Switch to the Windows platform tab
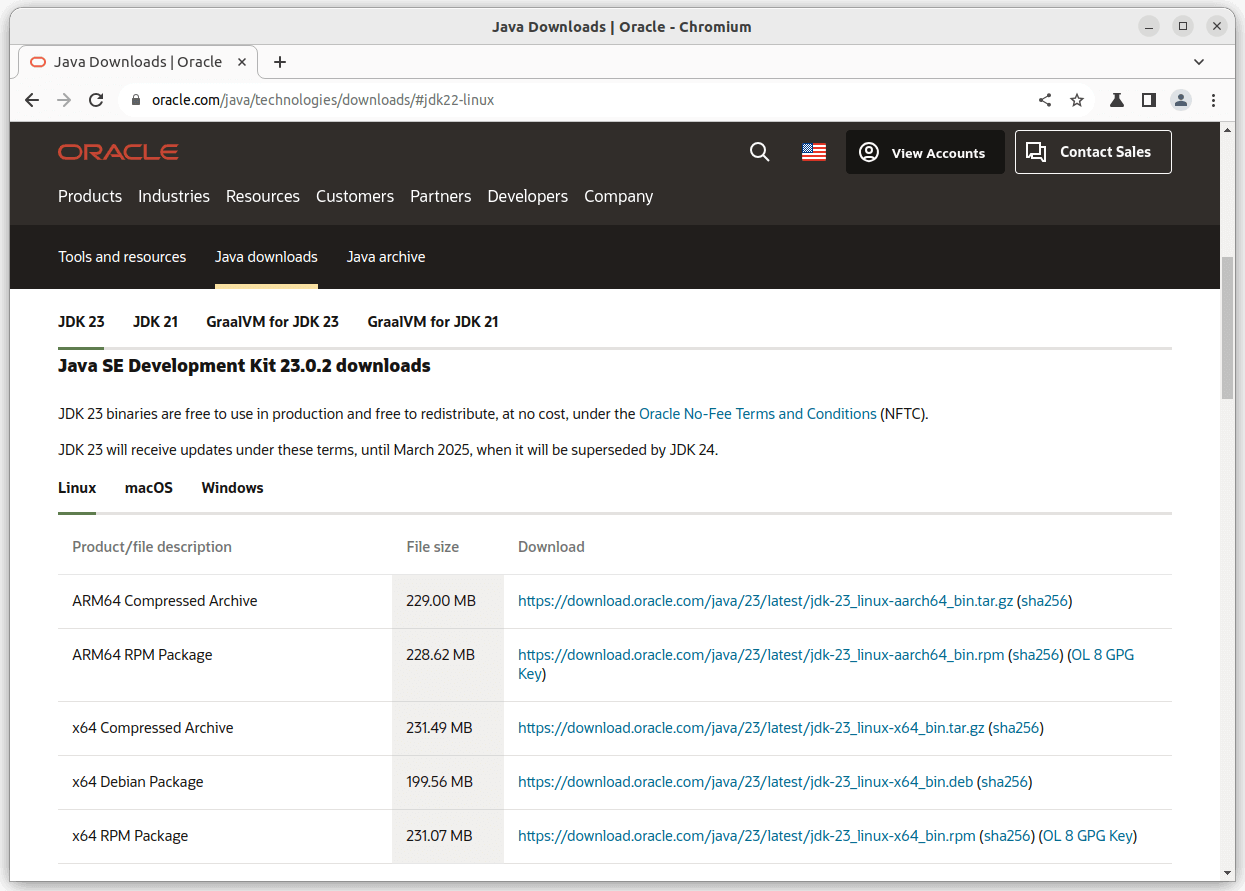The height and width of the screenshot is (891, 1245). pyautogui.click(x=232, y=488)
